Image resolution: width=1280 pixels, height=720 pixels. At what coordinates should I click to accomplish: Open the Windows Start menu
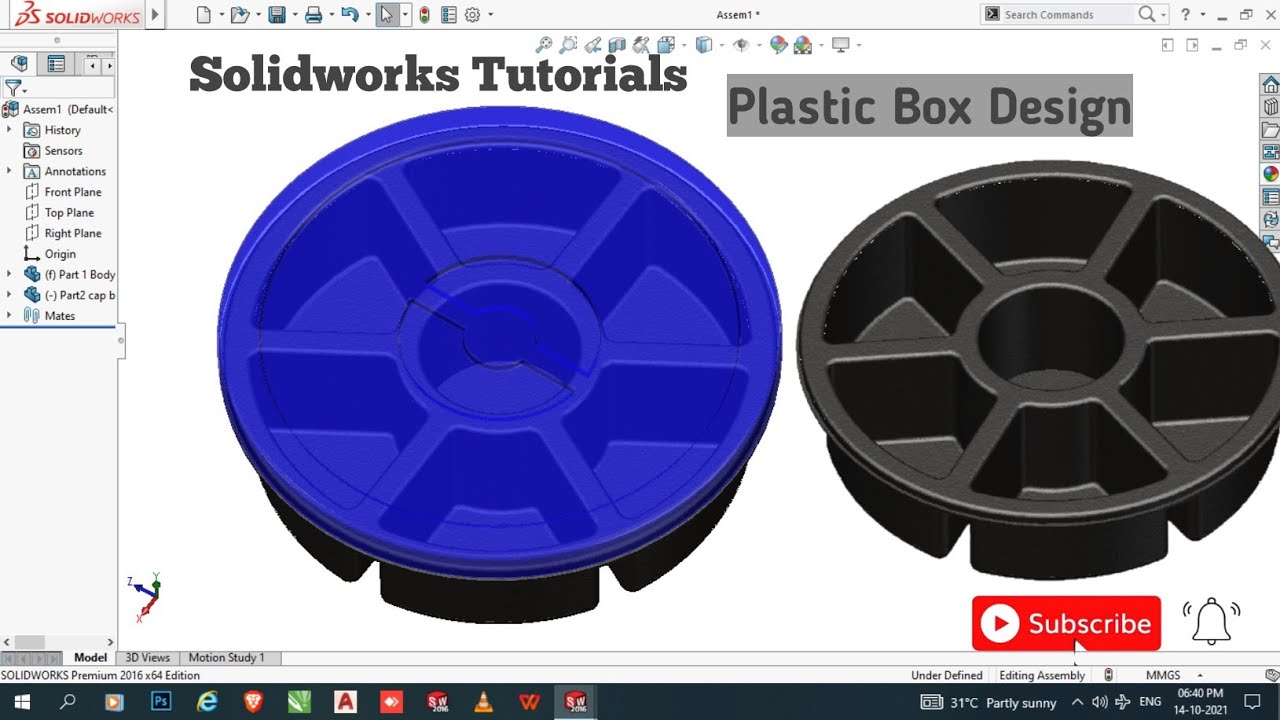tap(21, 702)
